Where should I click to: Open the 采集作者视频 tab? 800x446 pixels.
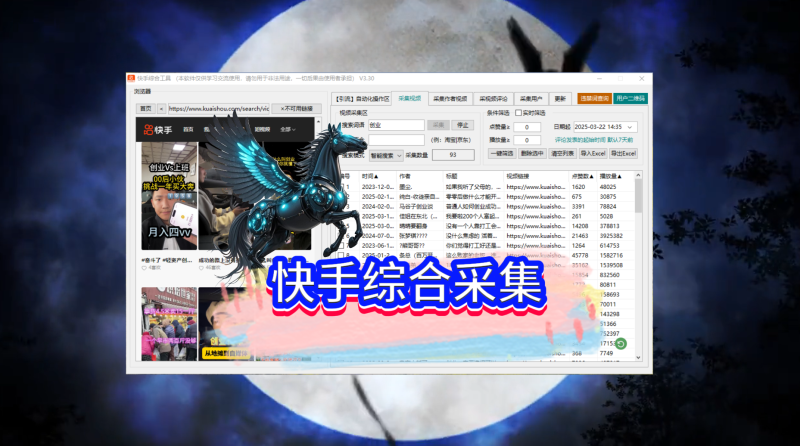pyautogui.click(x=450, y=99)
